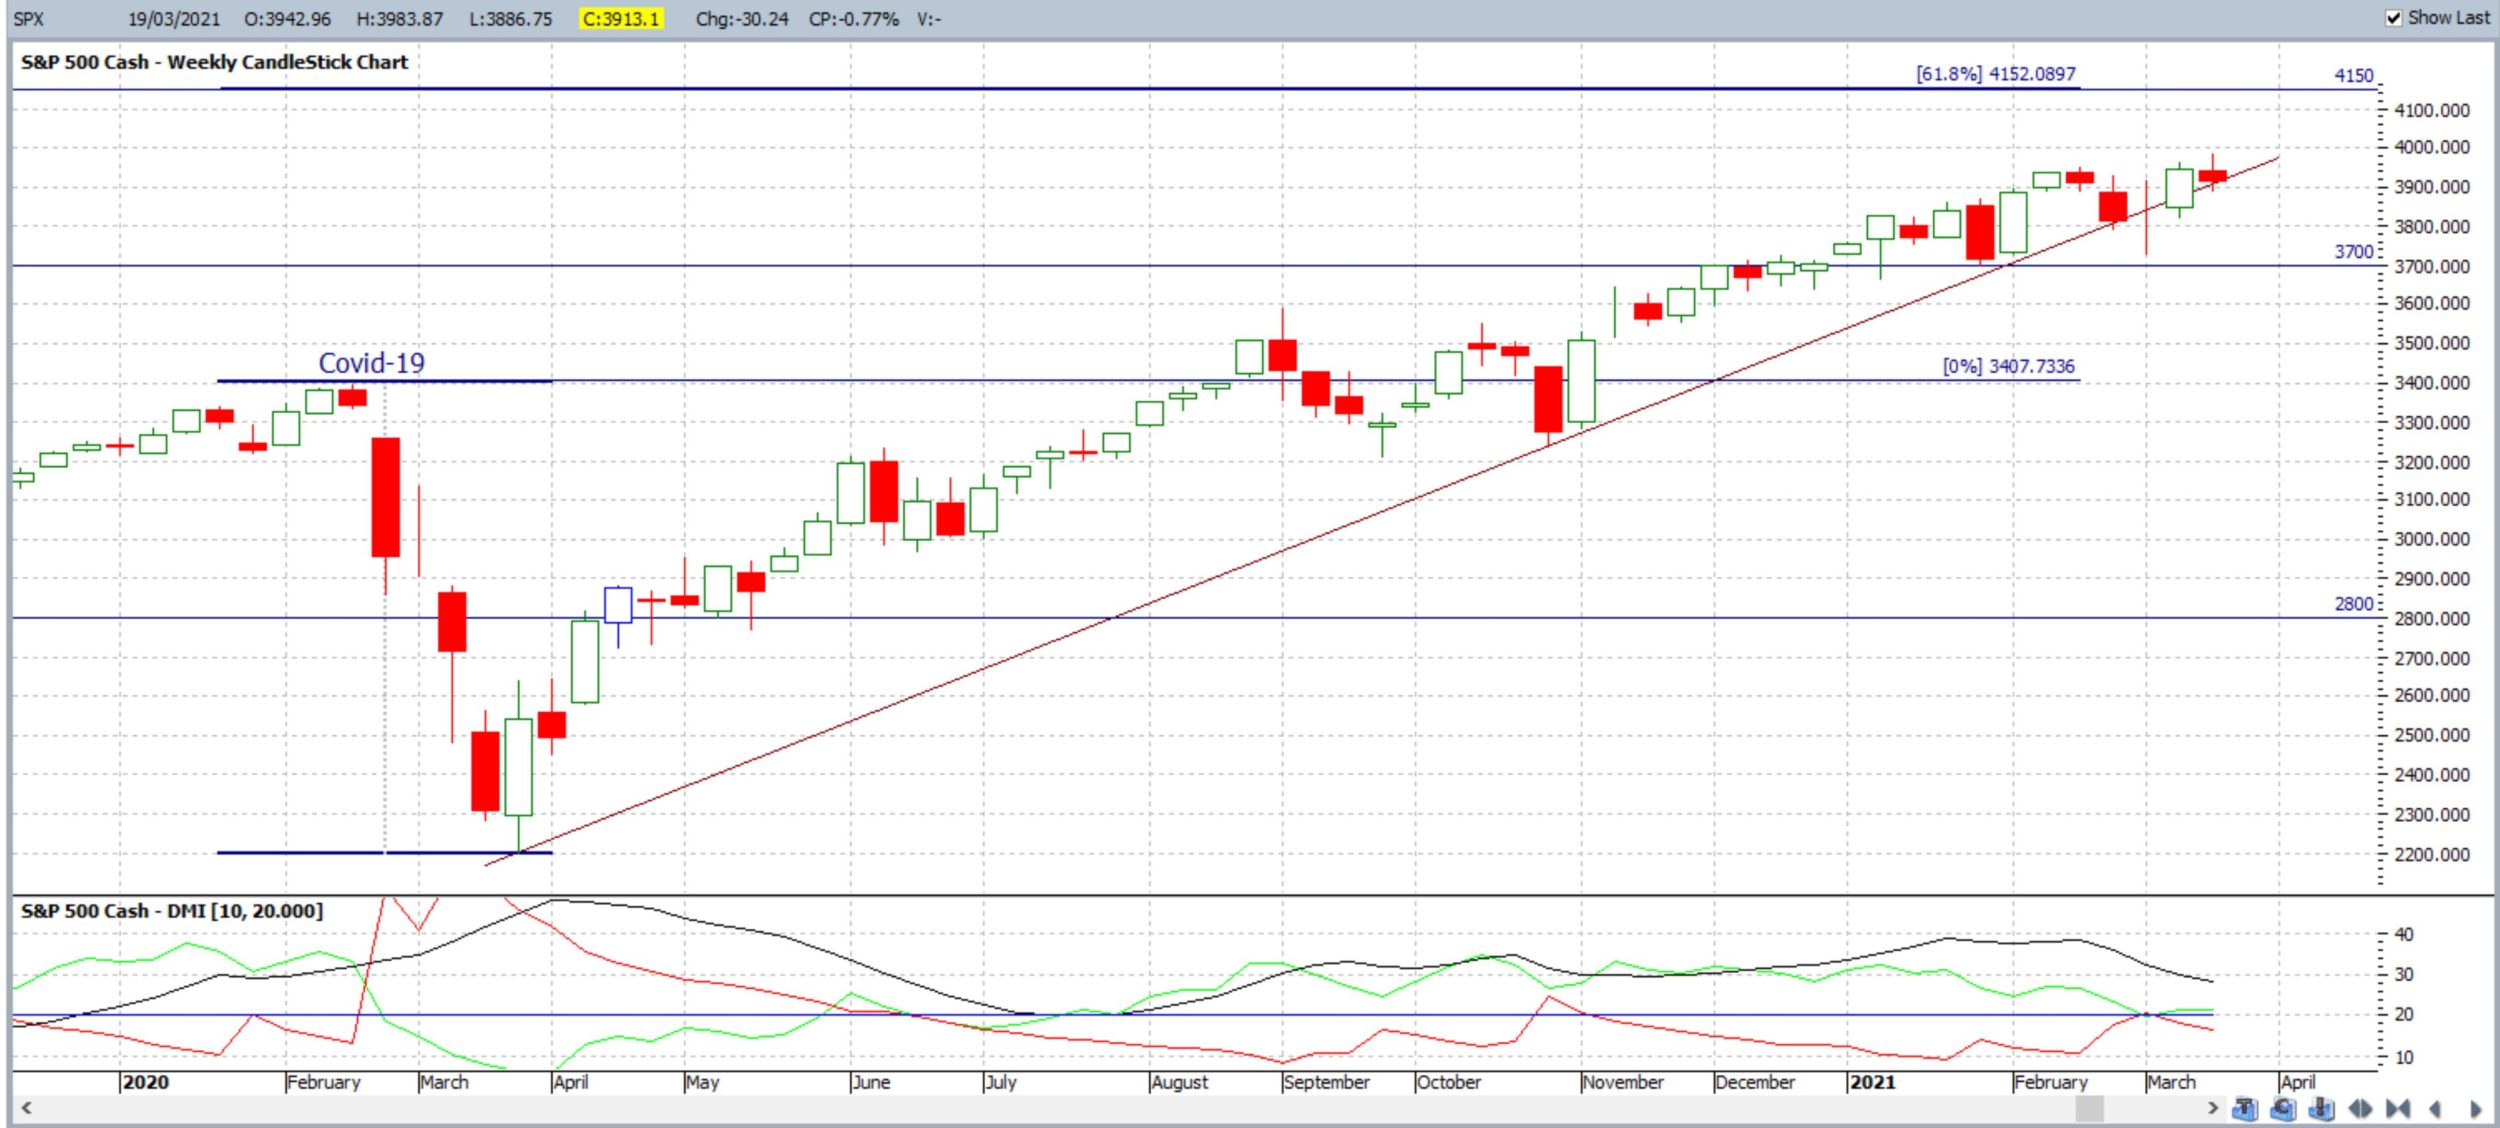Click the horizontal scrollbar right arrow
This screenshot has height=1128, width=2500.
tap(2211, 1108)
